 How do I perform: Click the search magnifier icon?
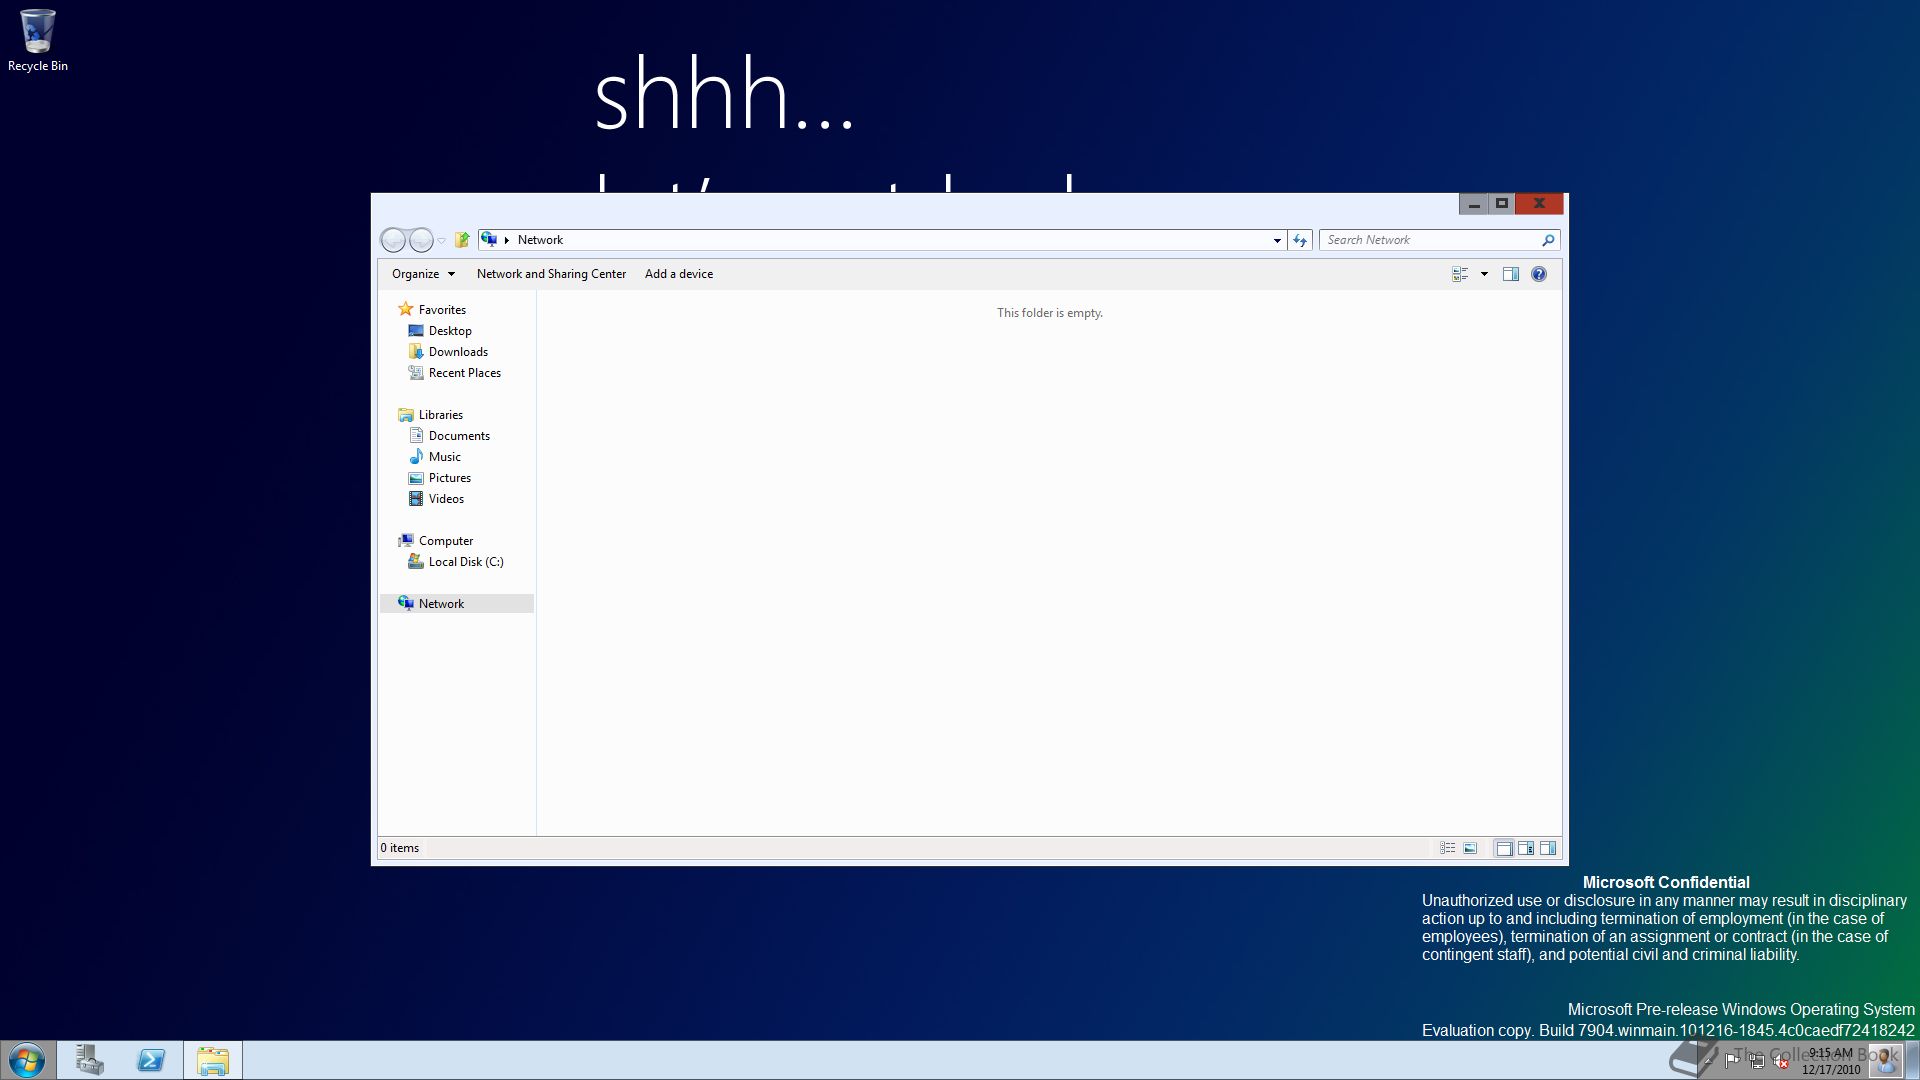tap(1548, 240)
